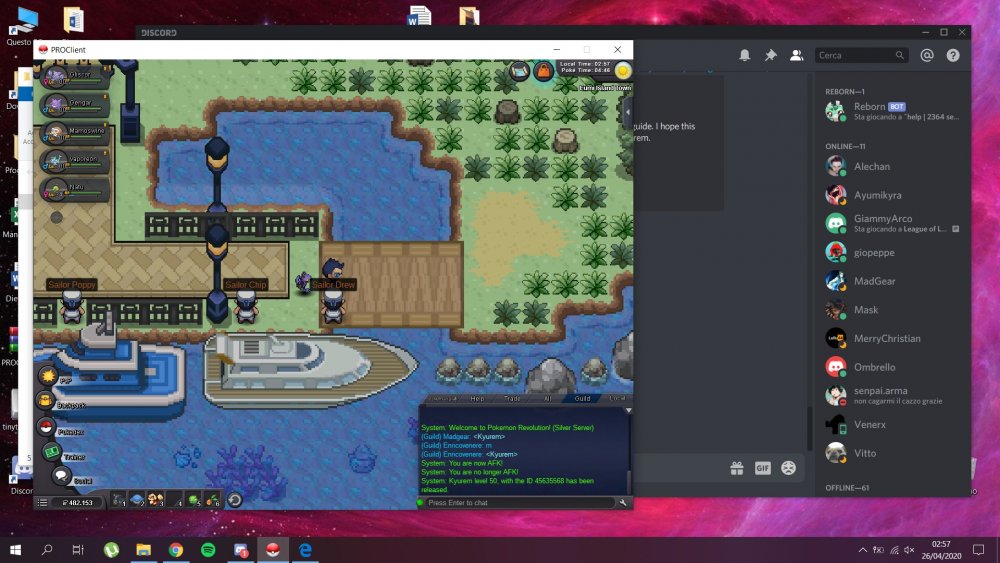Collapse the game side panel arrow

627,113
